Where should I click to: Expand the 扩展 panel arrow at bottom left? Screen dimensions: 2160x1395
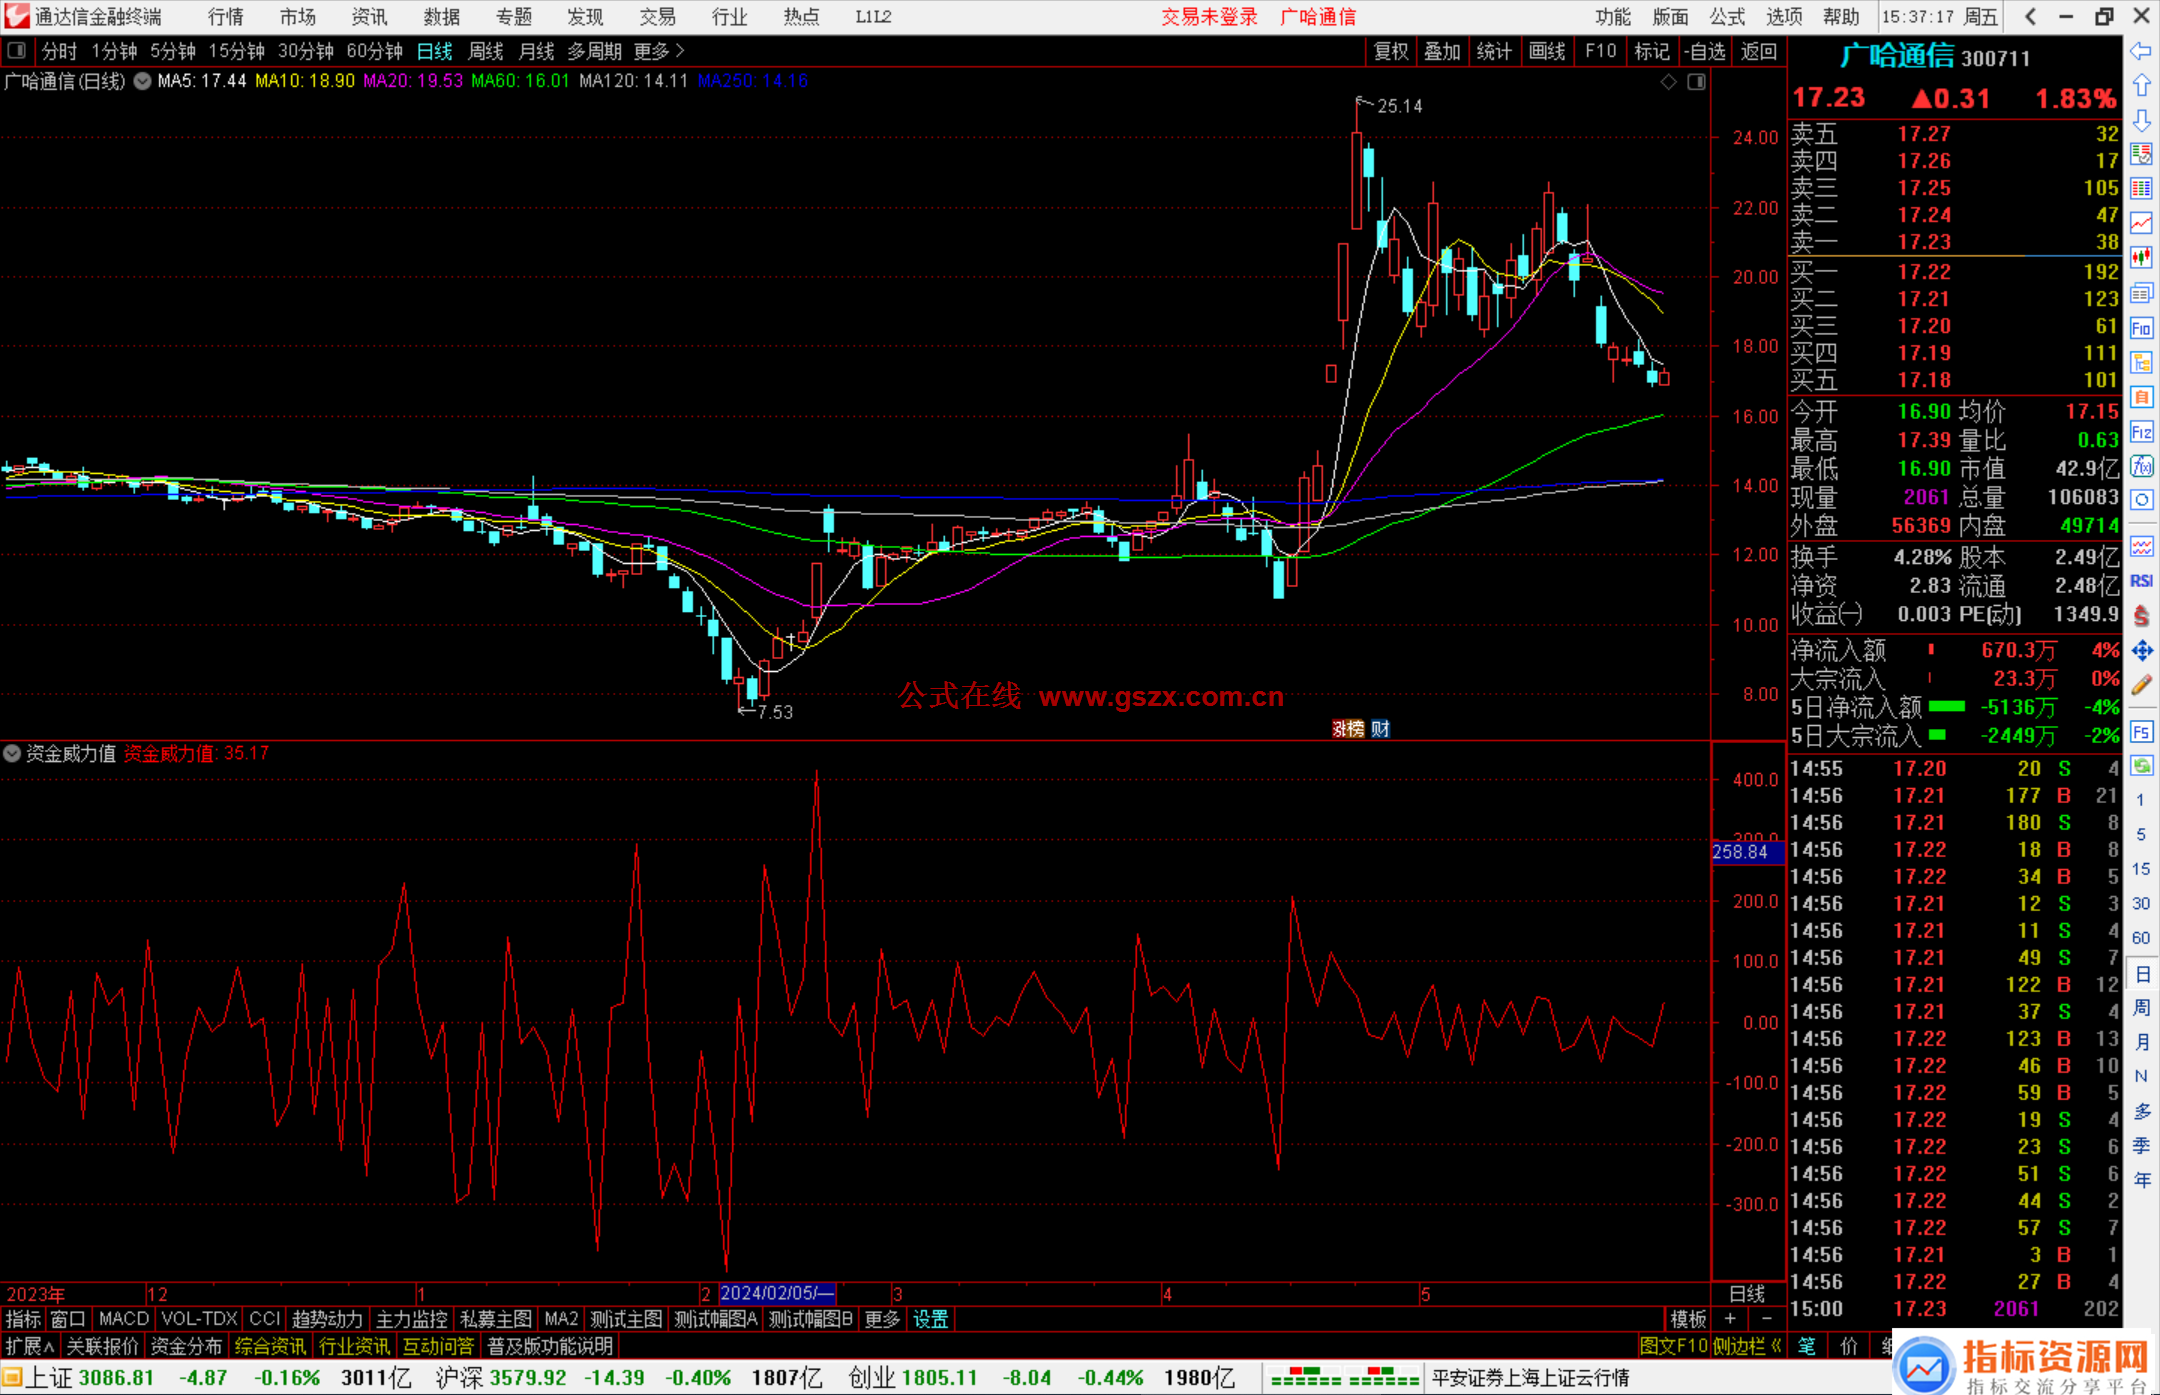click(30, 1346)
